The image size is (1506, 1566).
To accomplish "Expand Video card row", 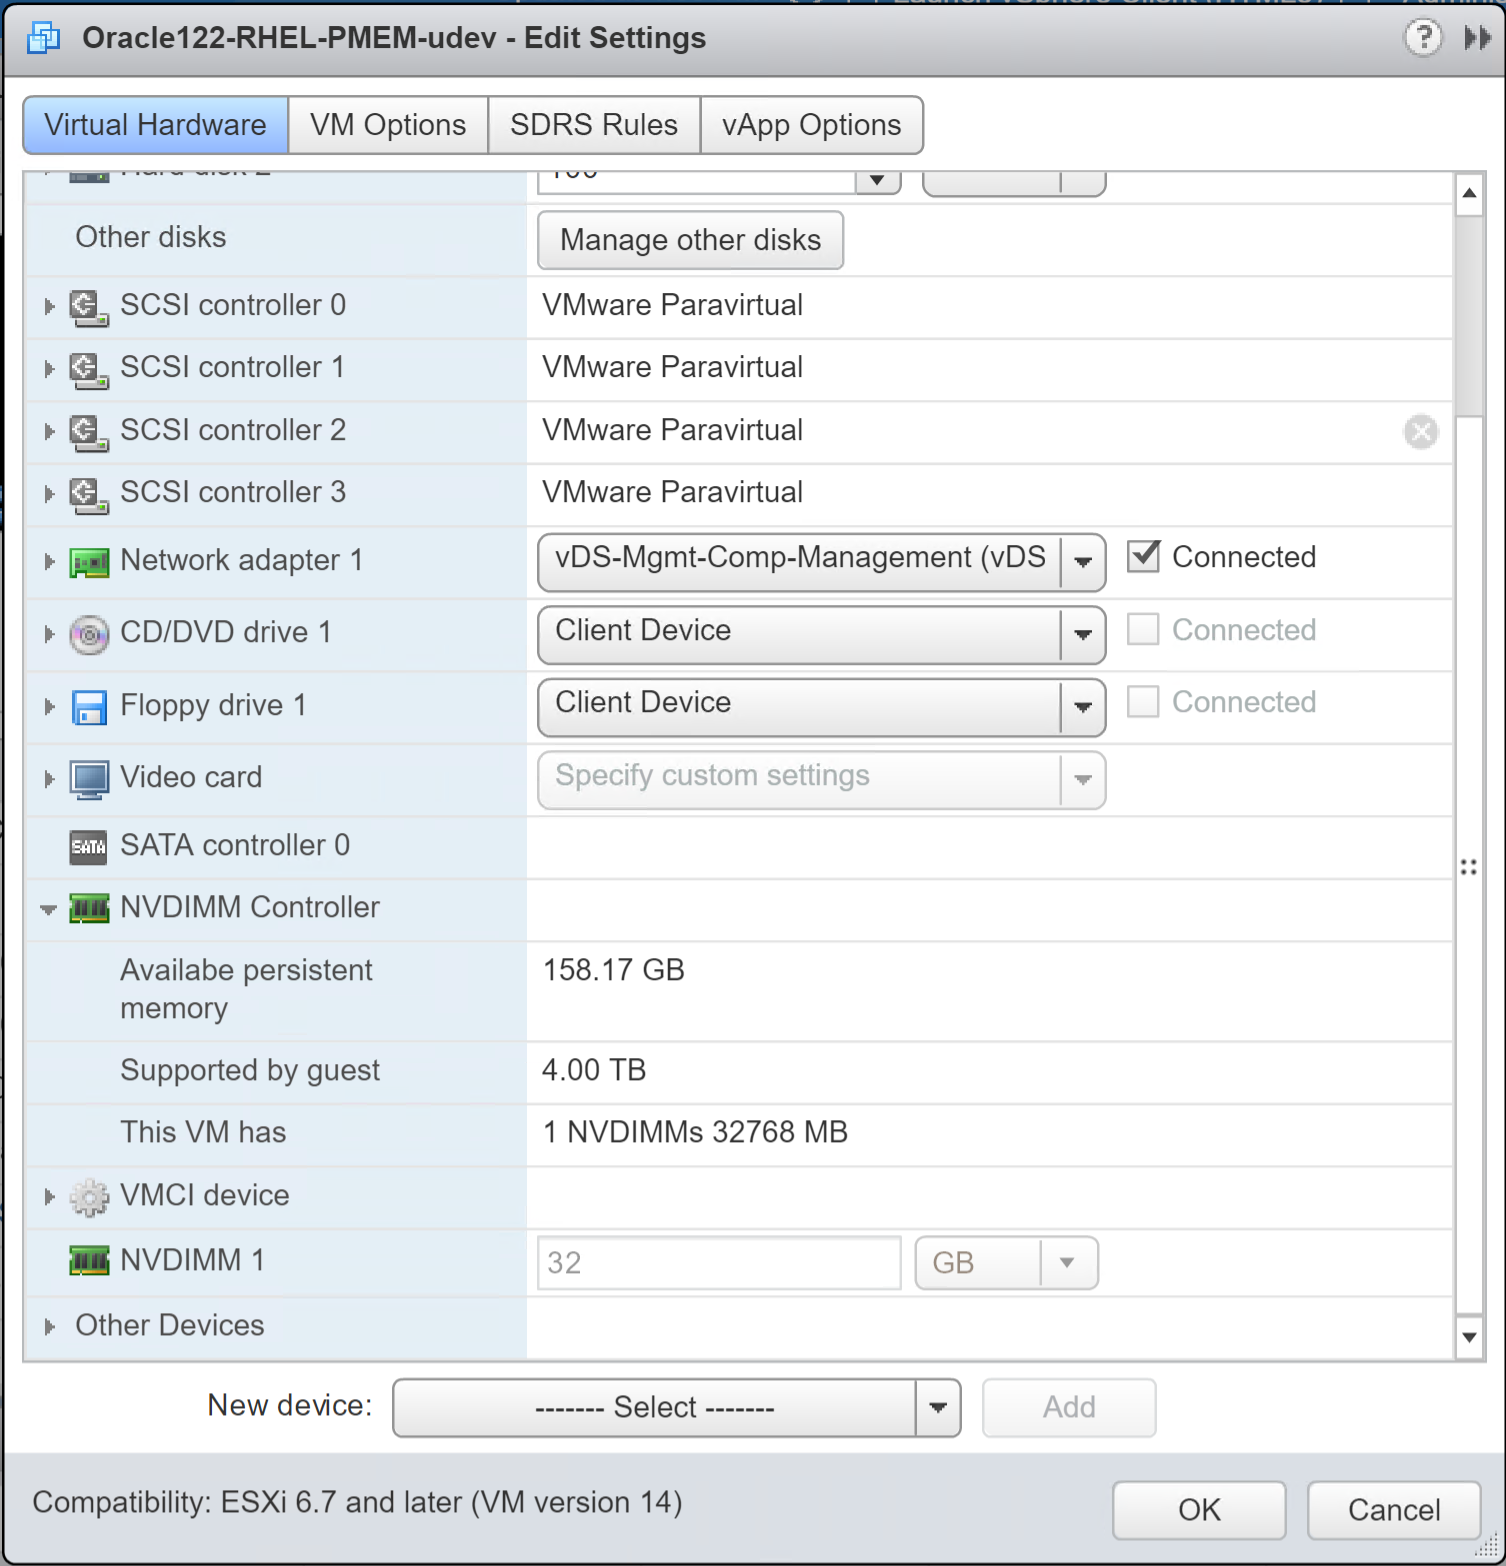I will coord(49,778).
